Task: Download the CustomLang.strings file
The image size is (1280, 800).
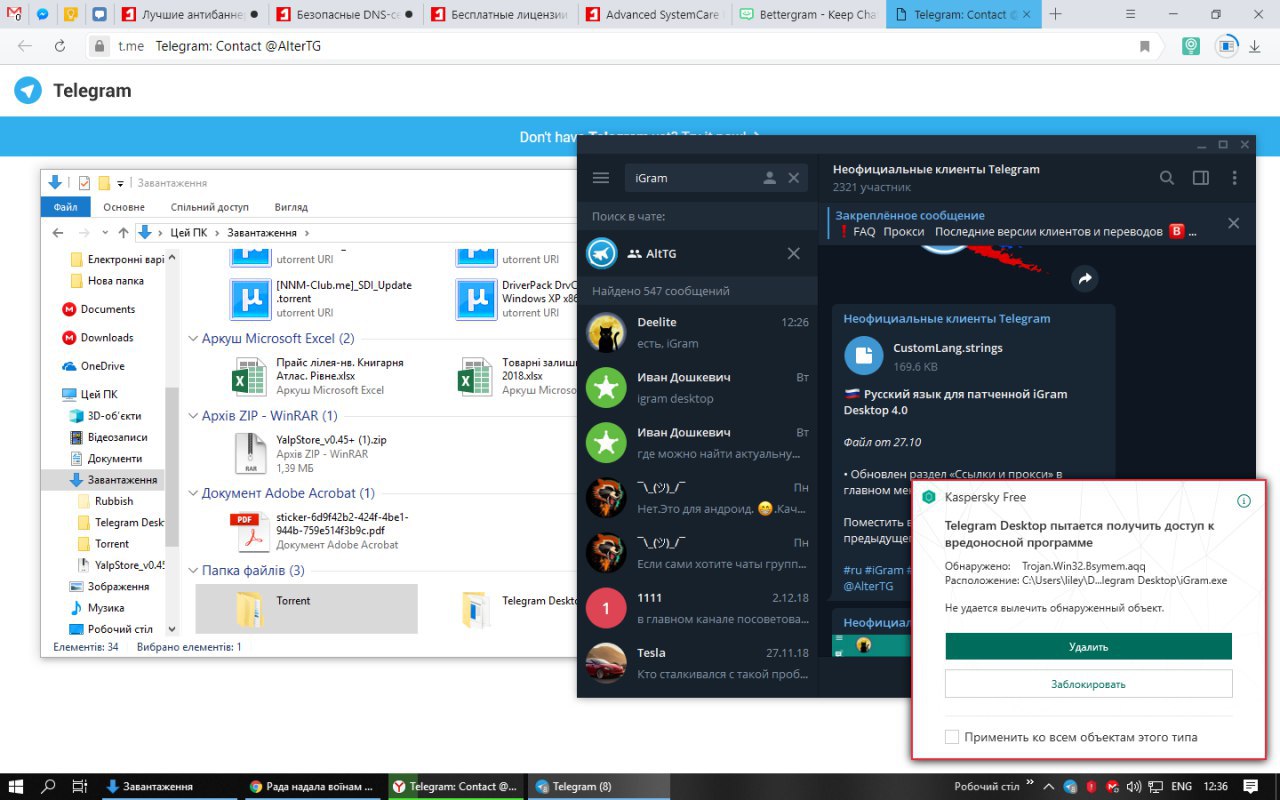Action: (x=864, y=356)
